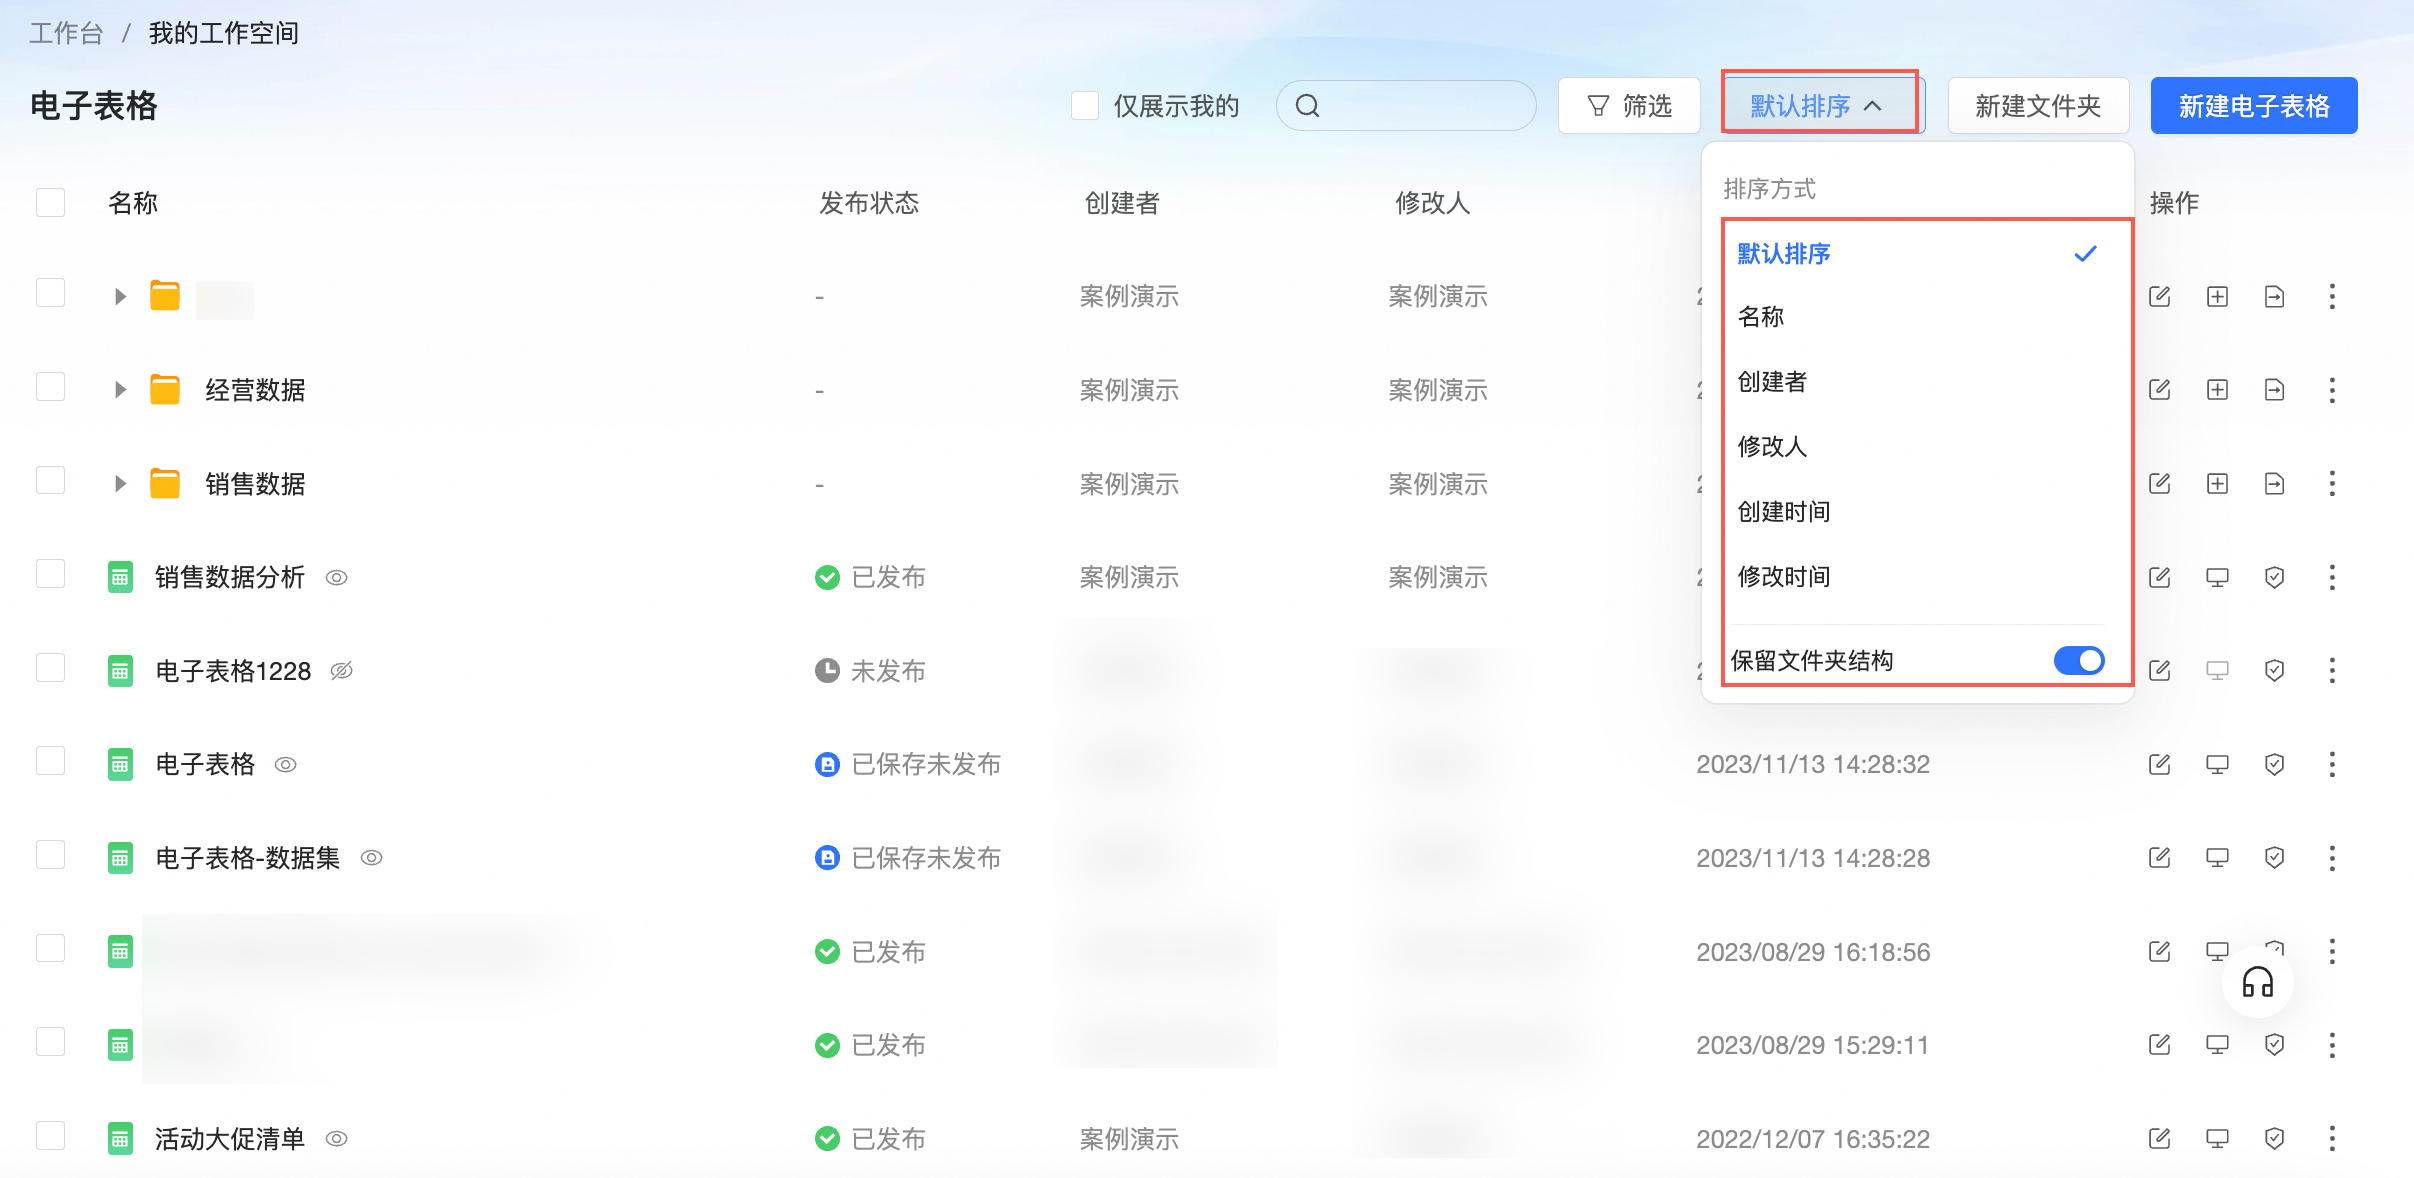
Task: Toggle off 保留文件夹结构 switch
Action: (2078, 660)
